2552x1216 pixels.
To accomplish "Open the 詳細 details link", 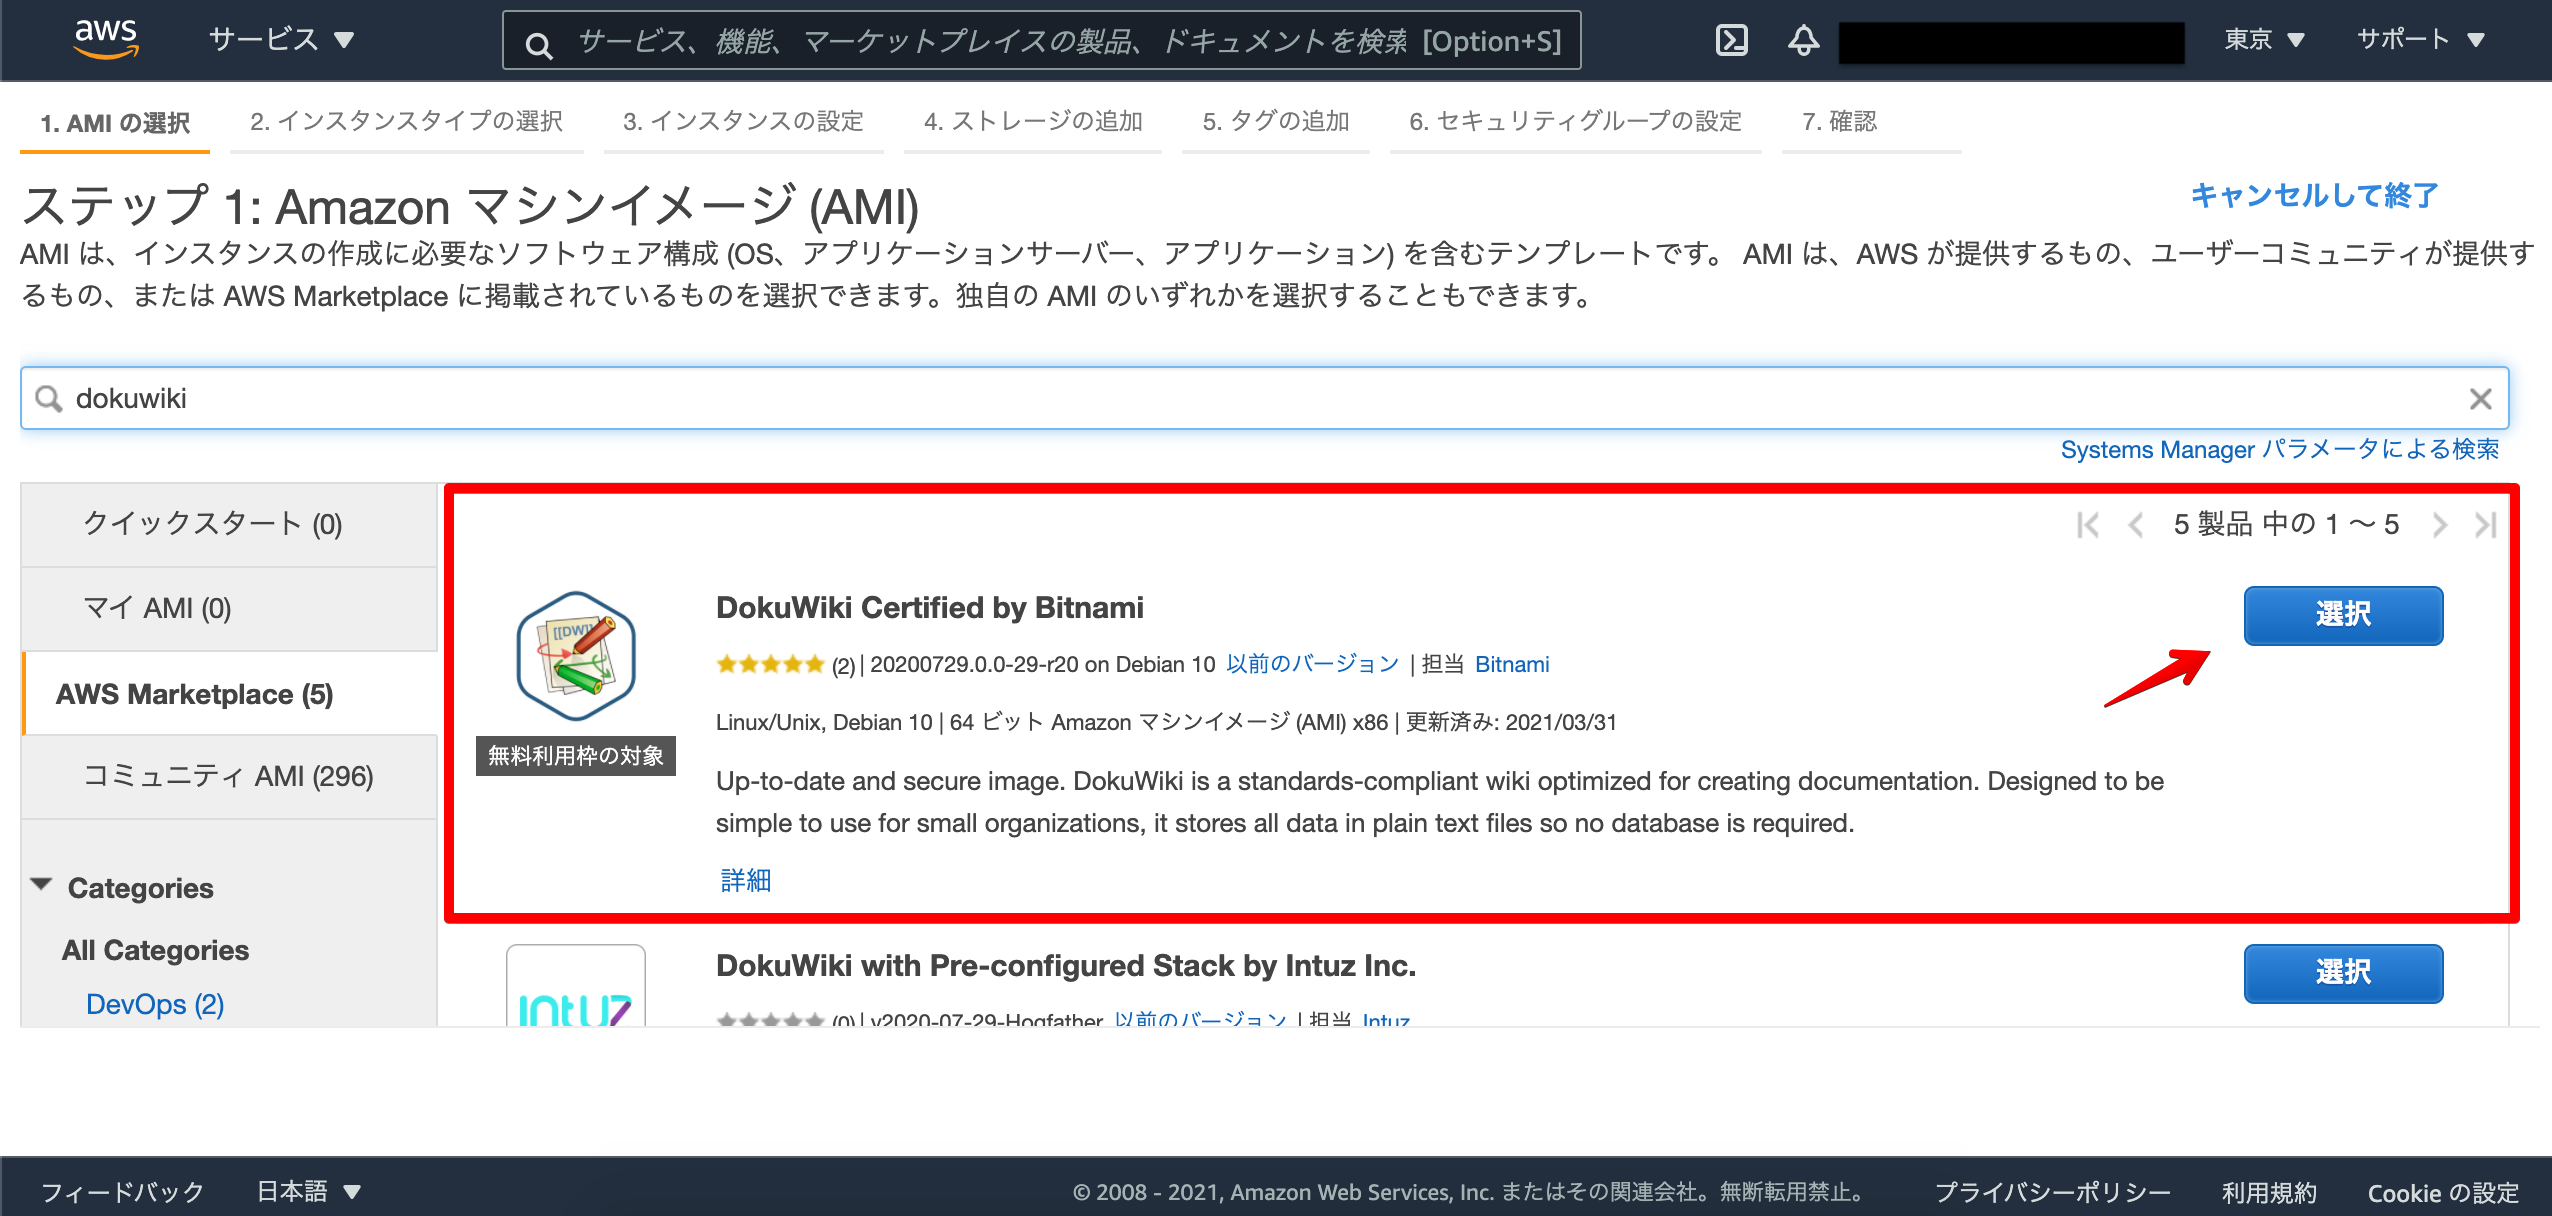I will tap(746, 880).
